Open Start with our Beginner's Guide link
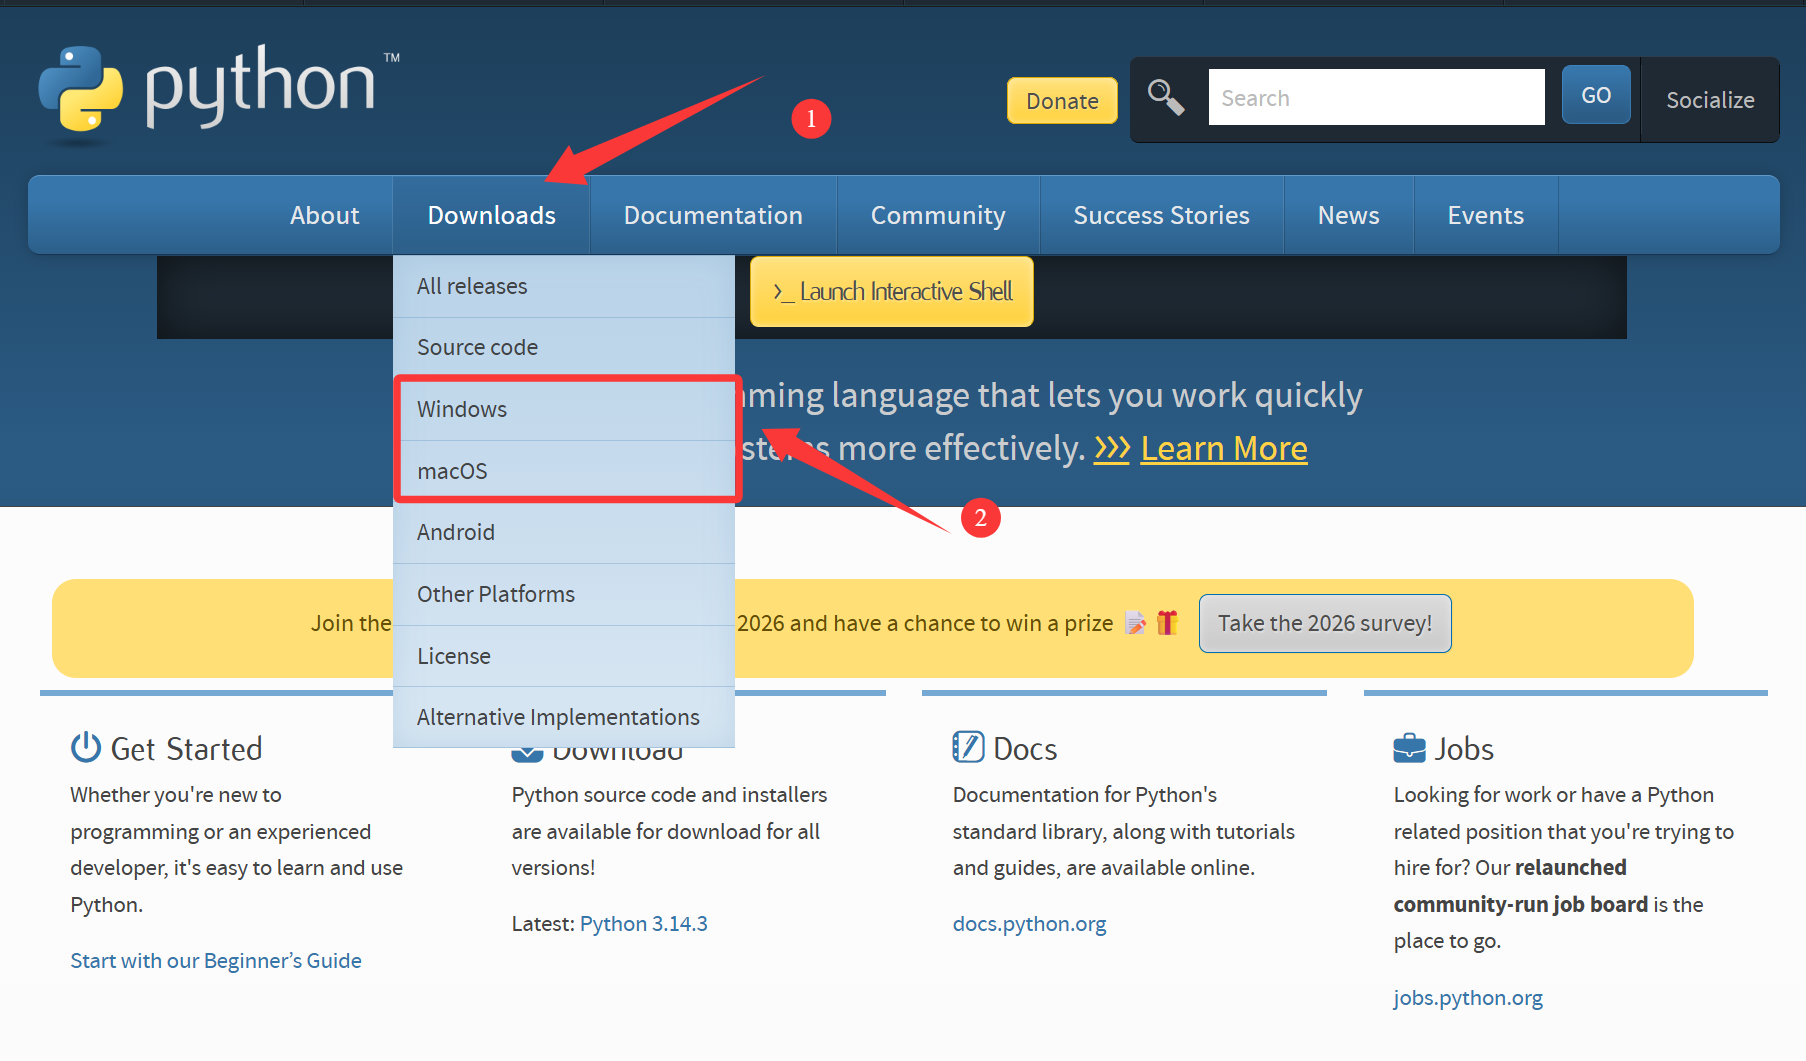 pos(216,961)
